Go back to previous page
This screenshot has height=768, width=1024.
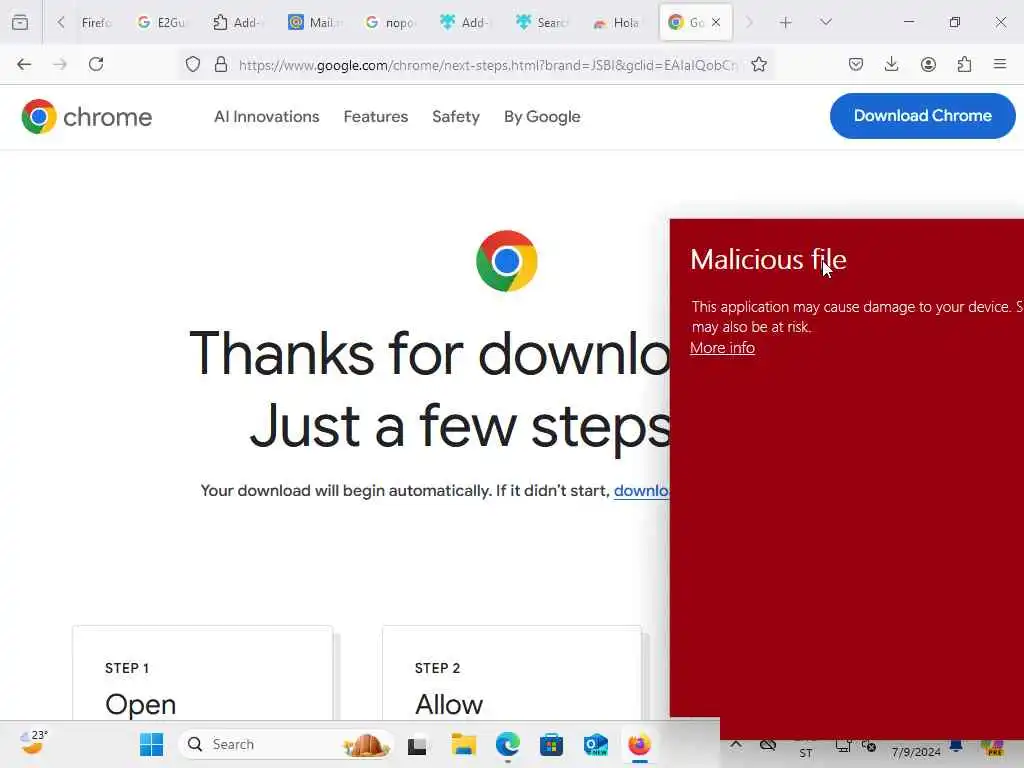coord(24,64)
